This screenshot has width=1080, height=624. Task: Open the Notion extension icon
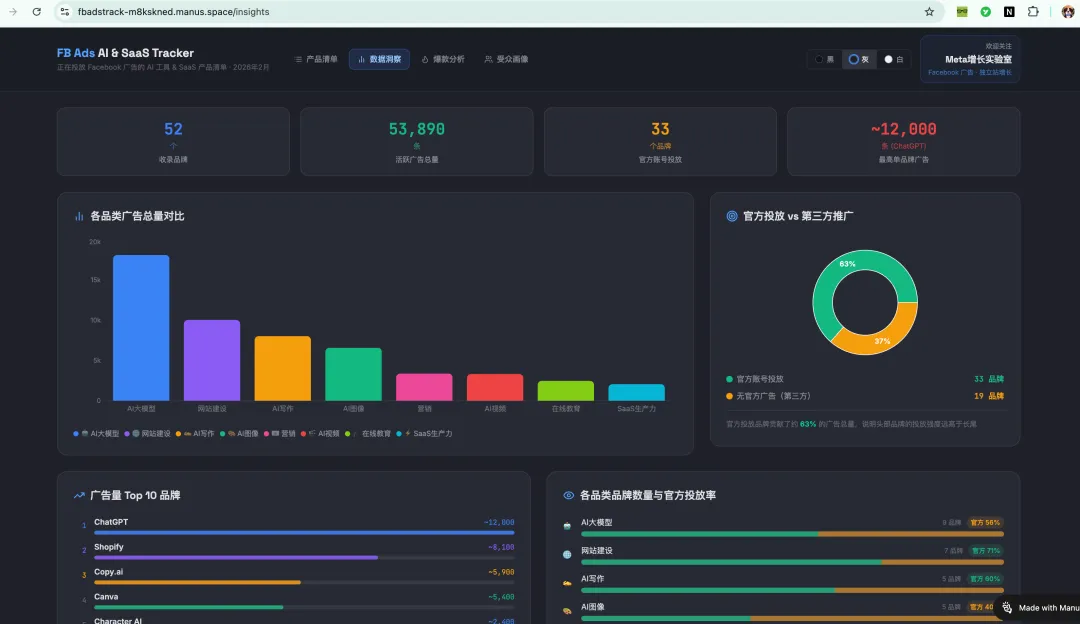1009,12
